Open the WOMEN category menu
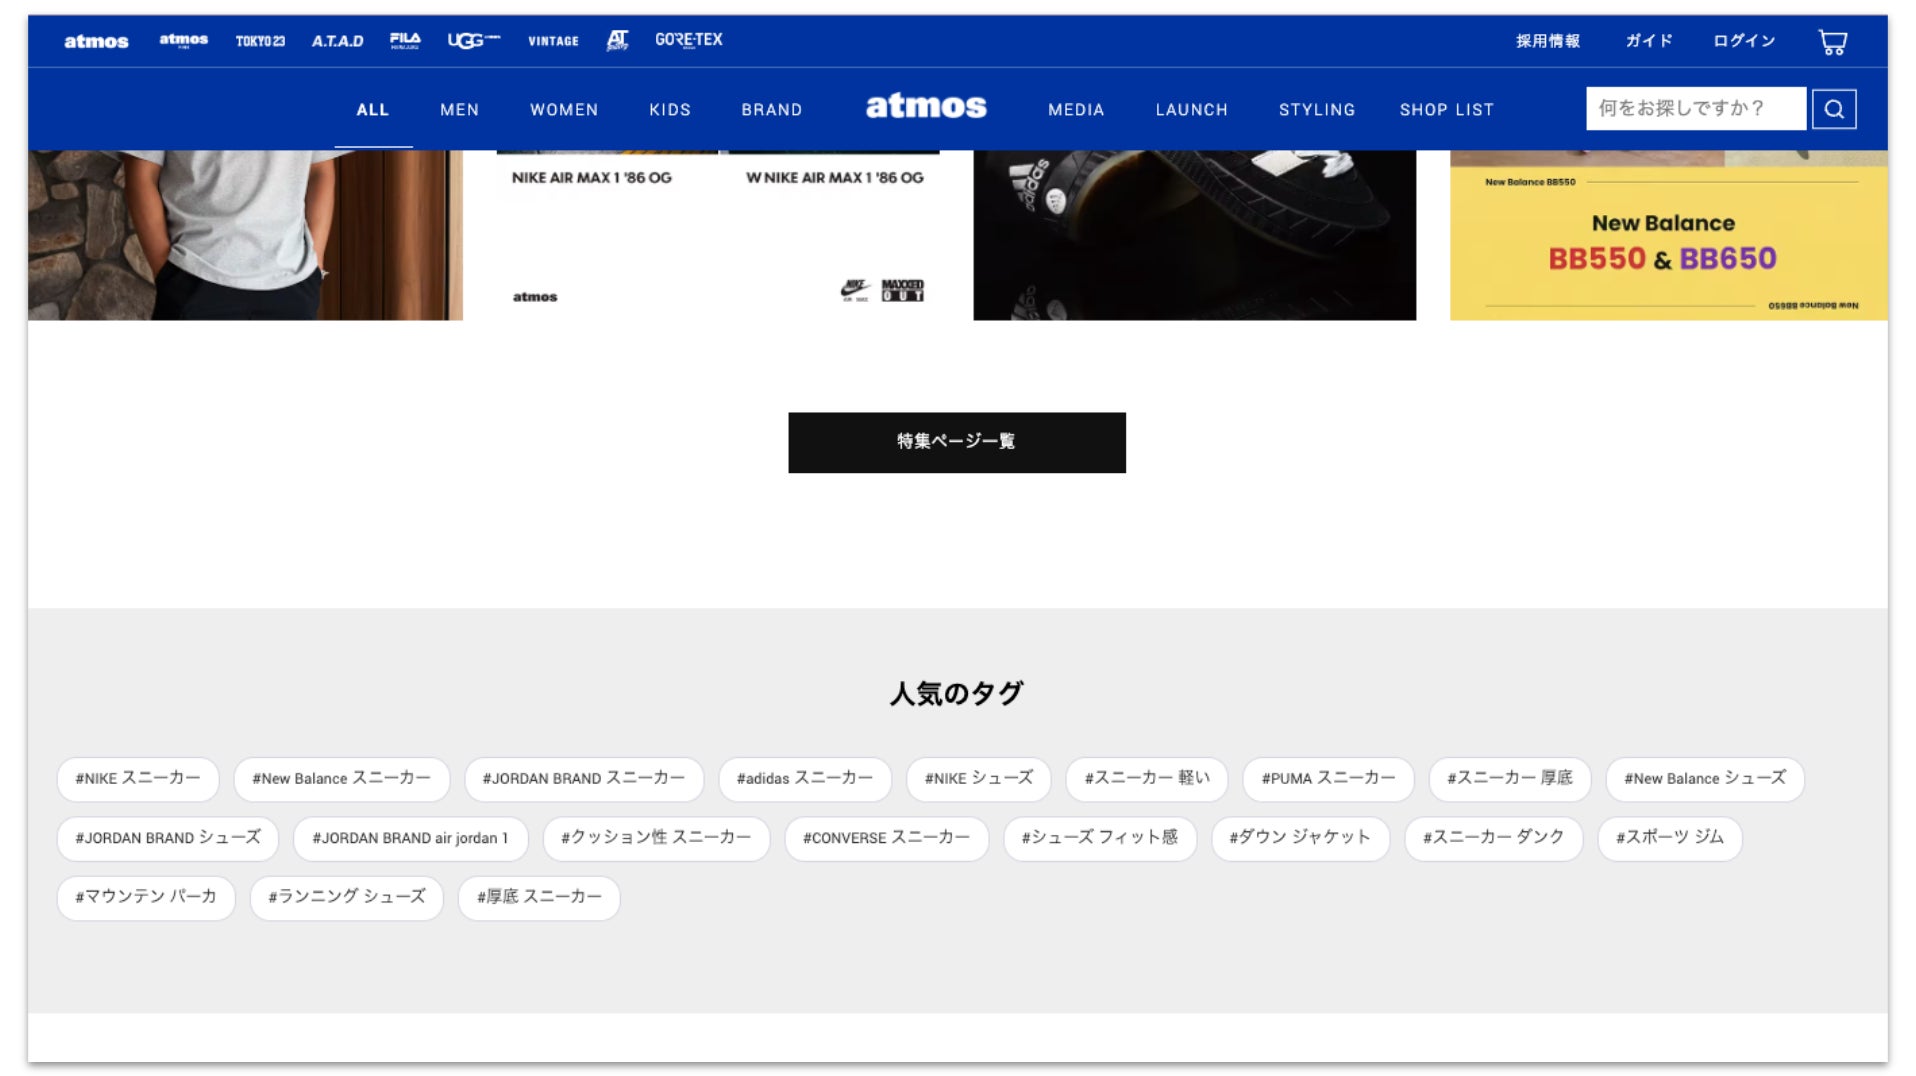Screen dimensions: 1916x1076 click(564, 110)
